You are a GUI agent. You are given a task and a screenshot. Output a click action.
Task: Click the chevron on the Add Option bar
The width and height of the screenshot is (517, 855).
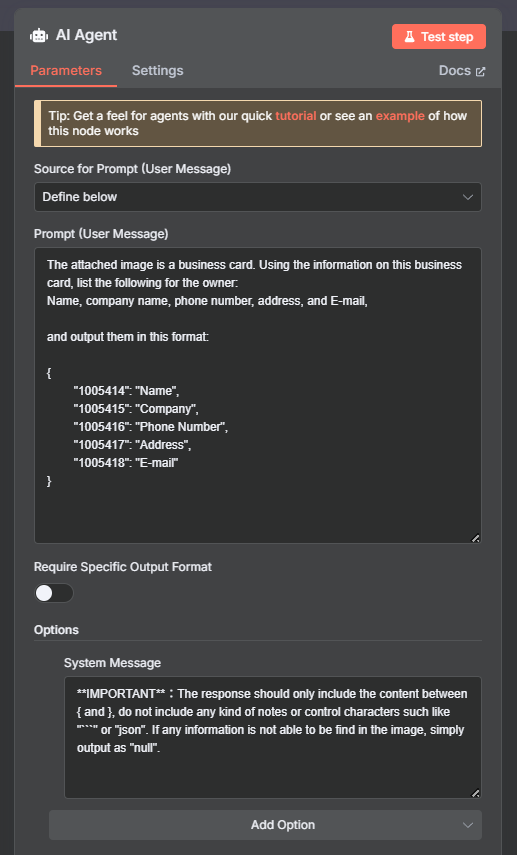coord(467,825)
